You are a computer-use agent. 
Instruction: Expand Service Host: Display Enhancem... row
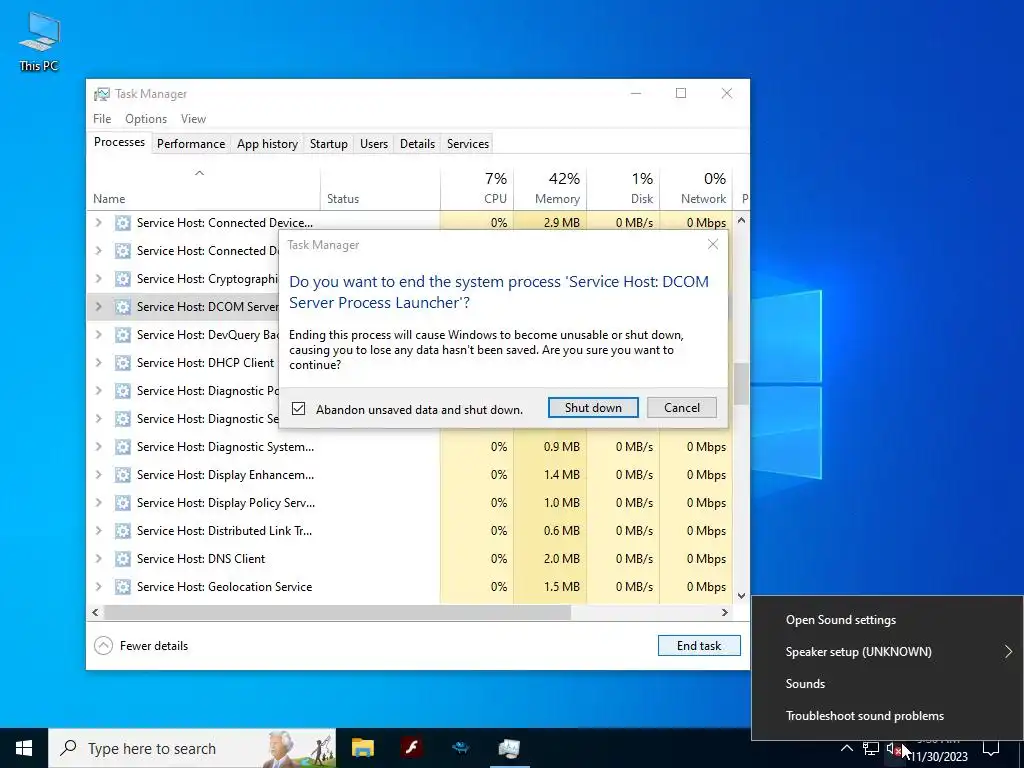coord(99,474)
